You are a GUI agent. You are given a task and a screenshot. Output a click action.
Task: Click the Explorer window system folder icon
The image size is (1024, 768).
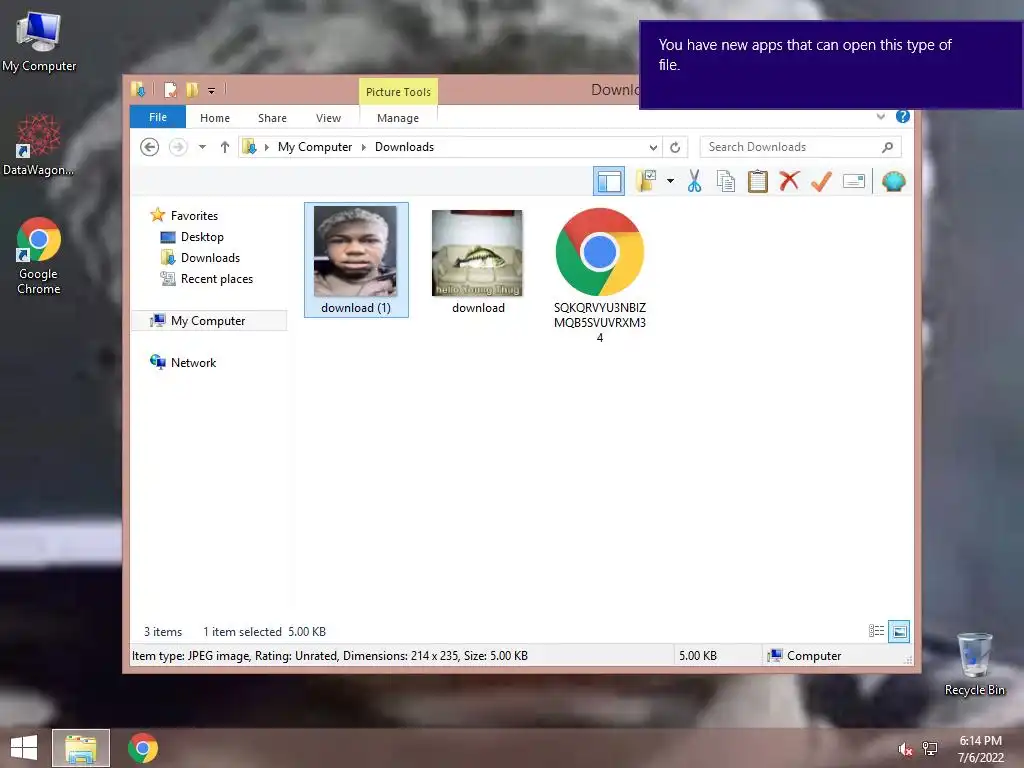[x=138, y=89]
